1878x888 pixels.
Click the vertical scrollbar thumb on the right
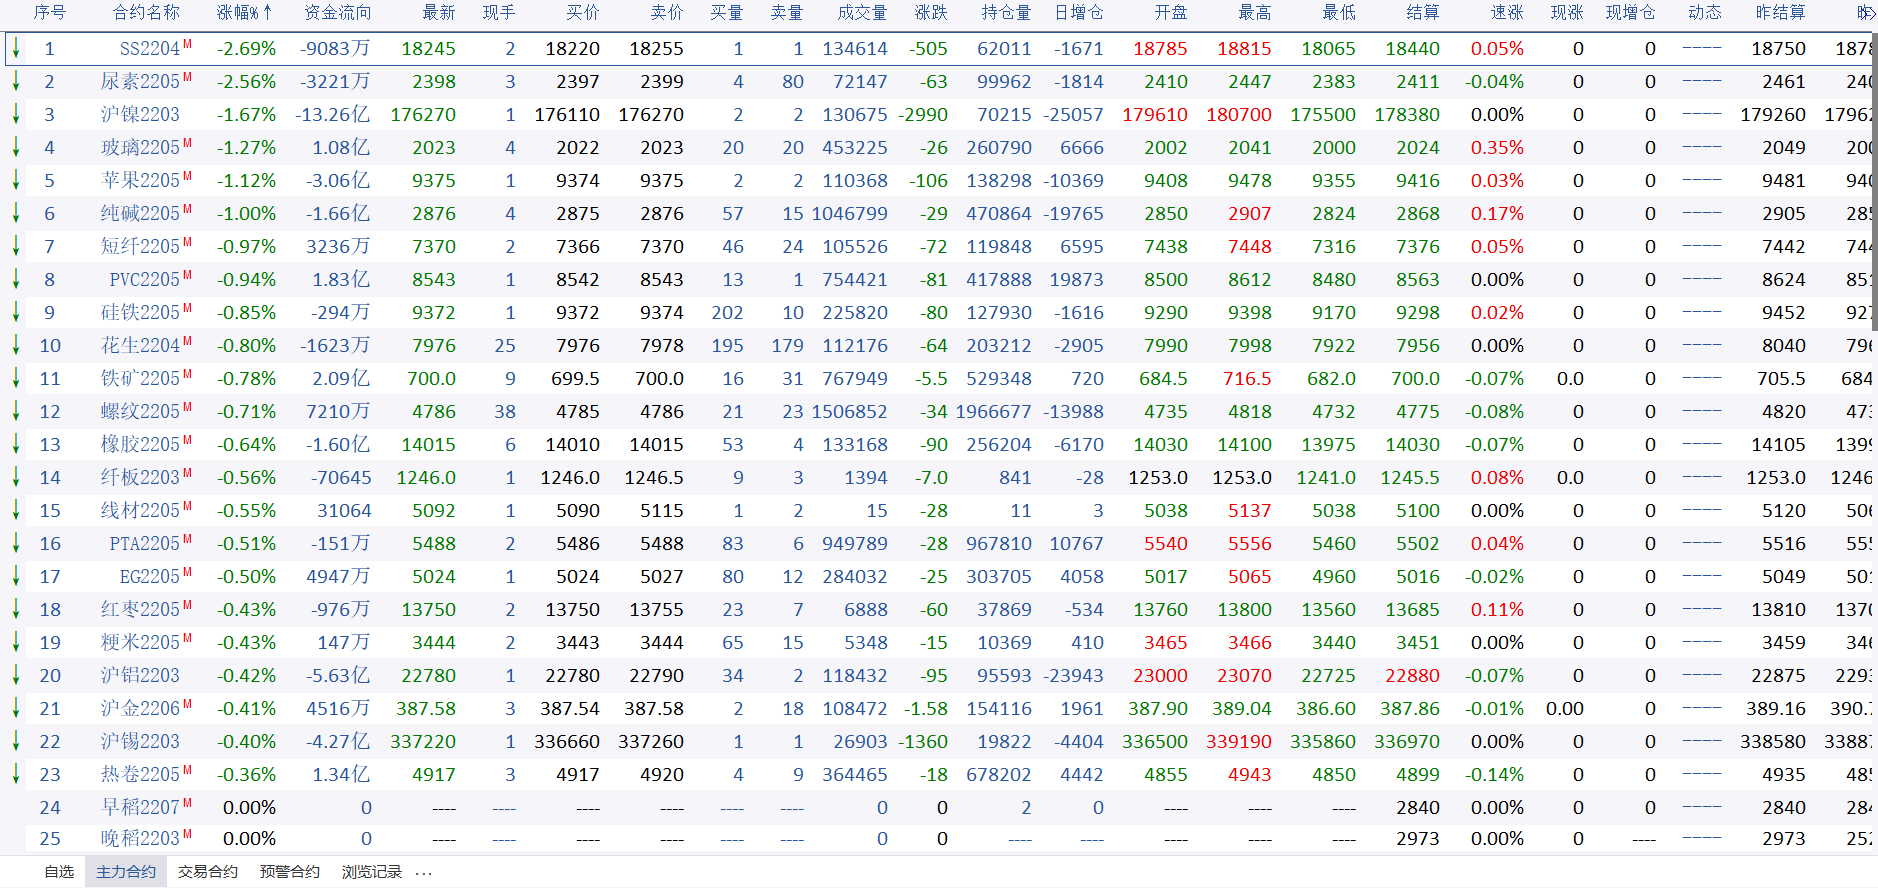pos(1873,180)
